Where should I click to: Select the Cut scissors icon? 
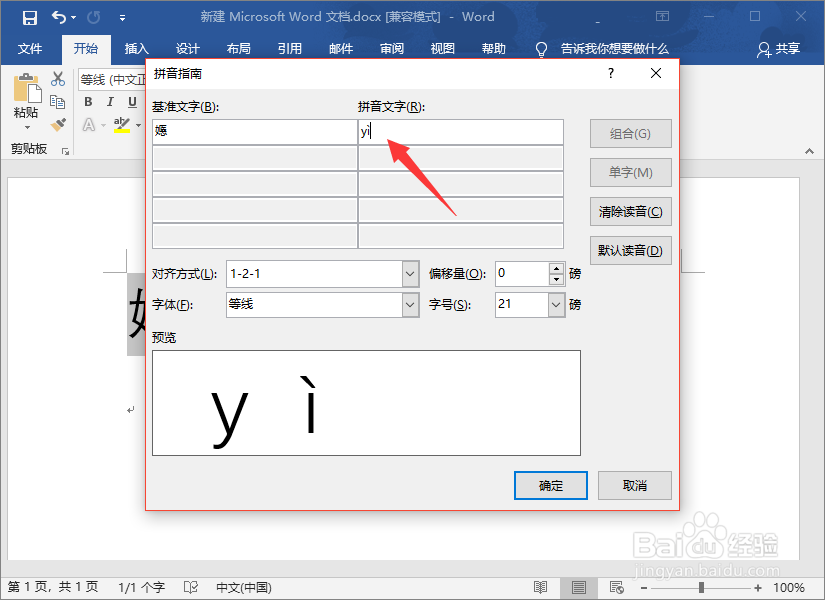tap(57, 78)
